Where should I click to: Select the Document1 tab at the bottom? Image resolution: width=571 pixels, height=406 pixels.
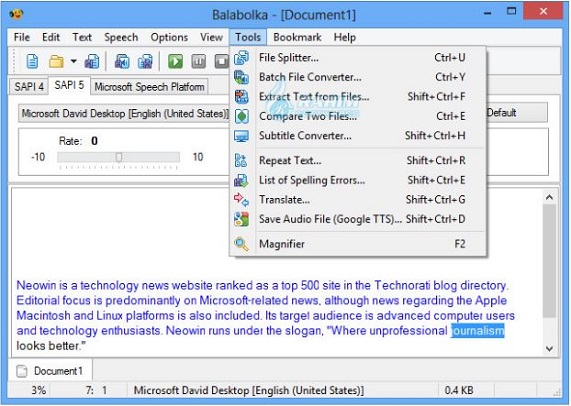tap(50, 371)
